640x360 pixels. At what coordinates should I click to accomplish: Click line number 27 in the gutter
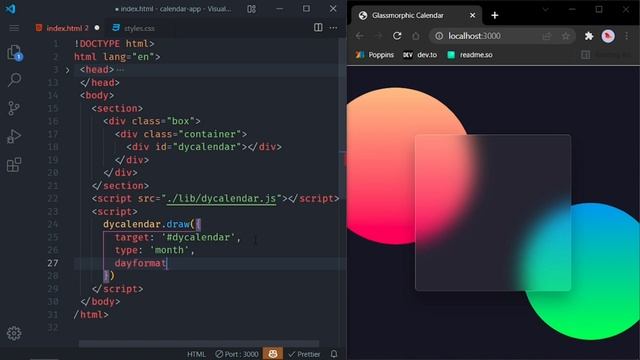point(53,263)
